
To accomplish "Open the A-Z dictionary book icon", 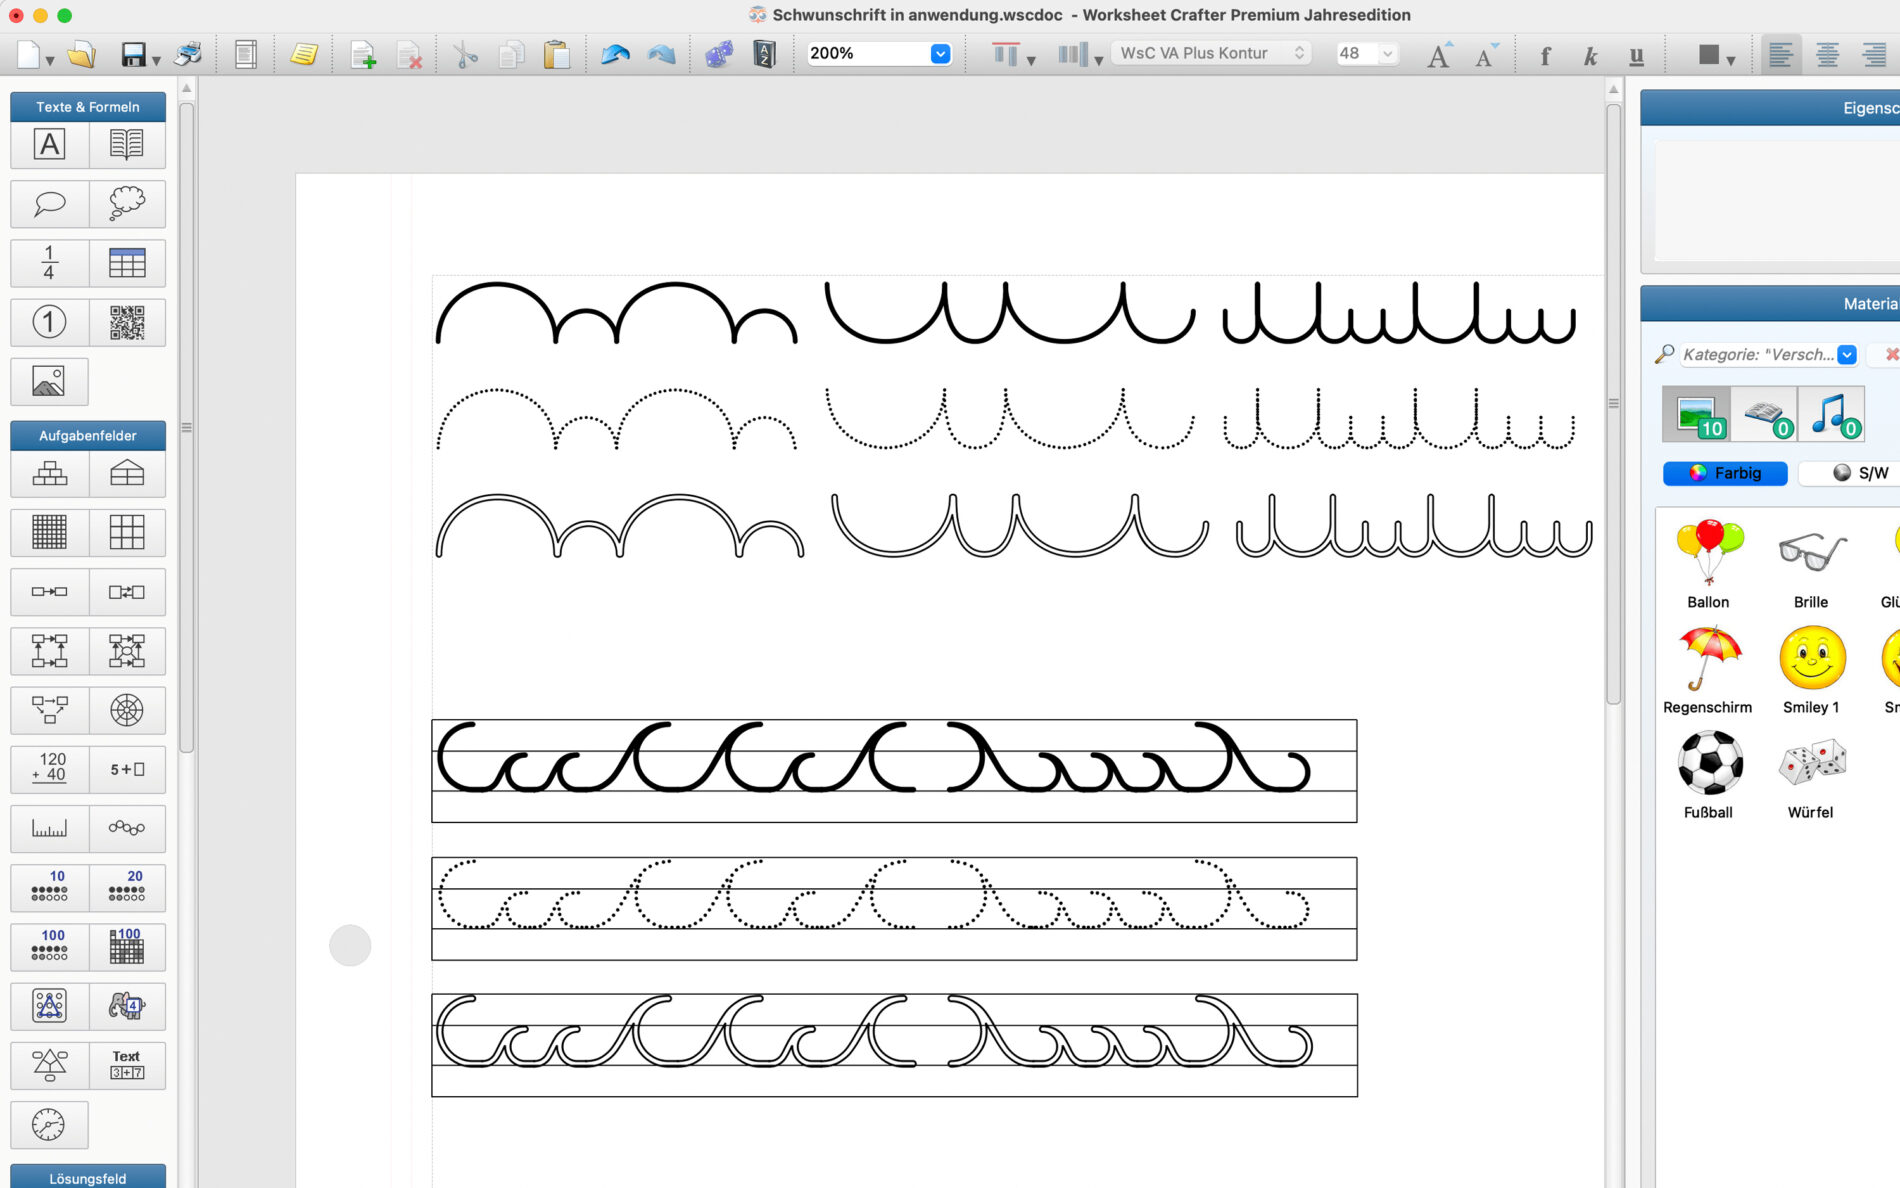I will (764, 54).
